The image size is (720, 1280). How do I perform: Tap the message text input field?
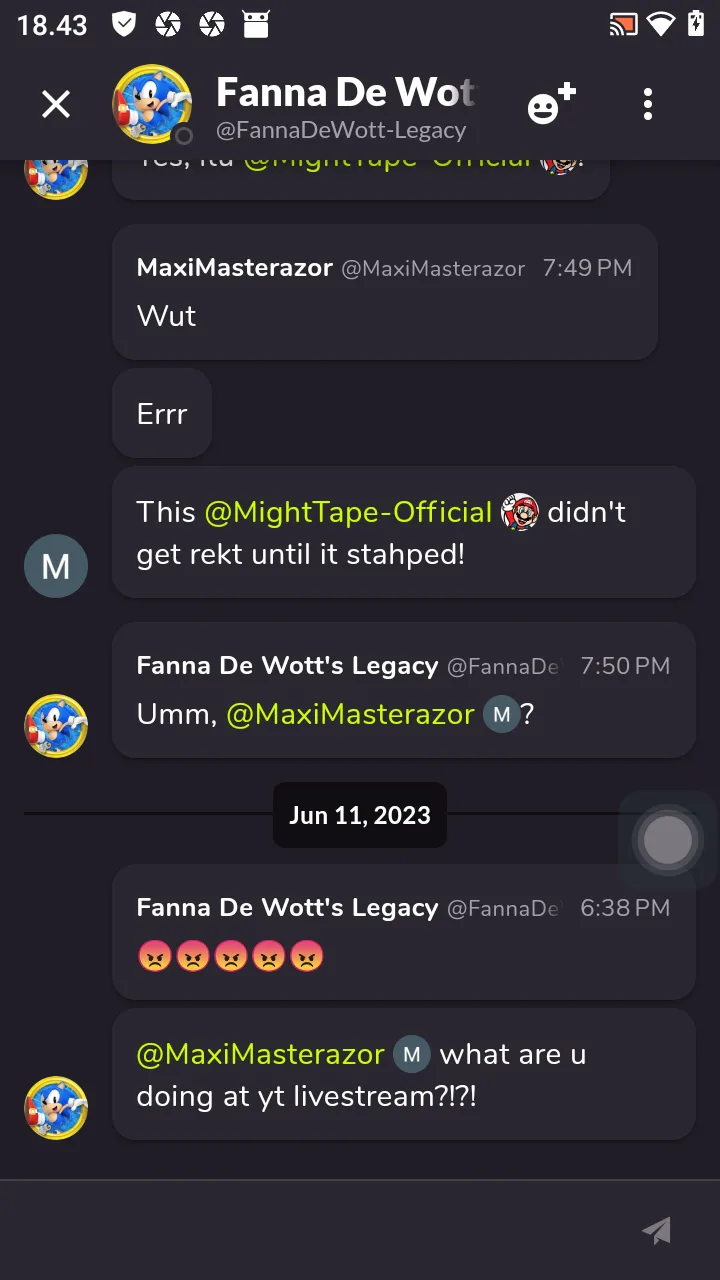pos(320,1230)
